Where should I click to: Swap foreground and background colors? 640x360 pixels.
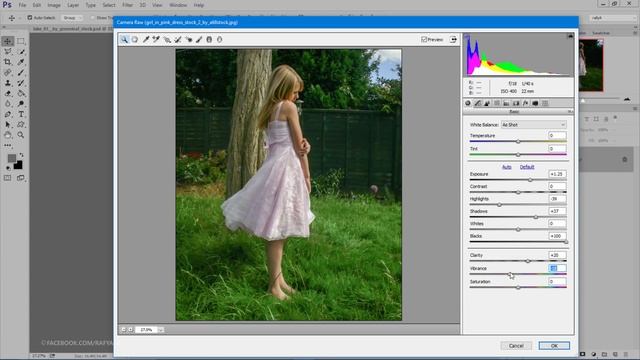click(x=21, y=155)
